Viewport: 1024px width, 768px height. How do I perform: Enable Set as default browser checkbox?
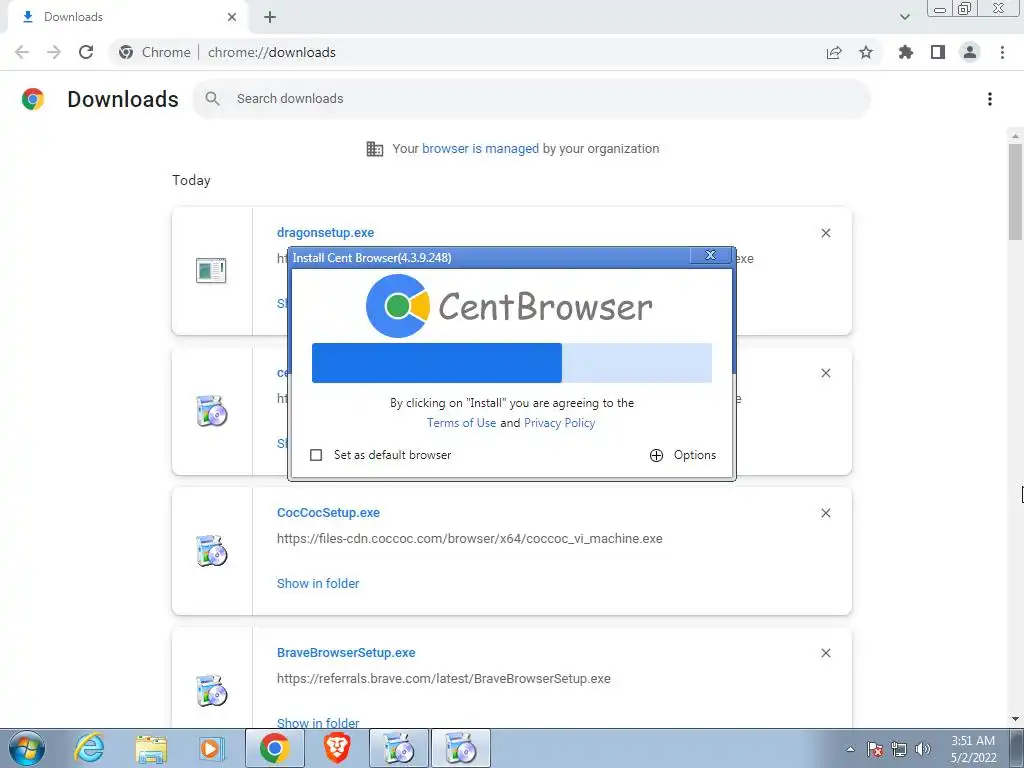pyautogui.click(x=316, y=455)
